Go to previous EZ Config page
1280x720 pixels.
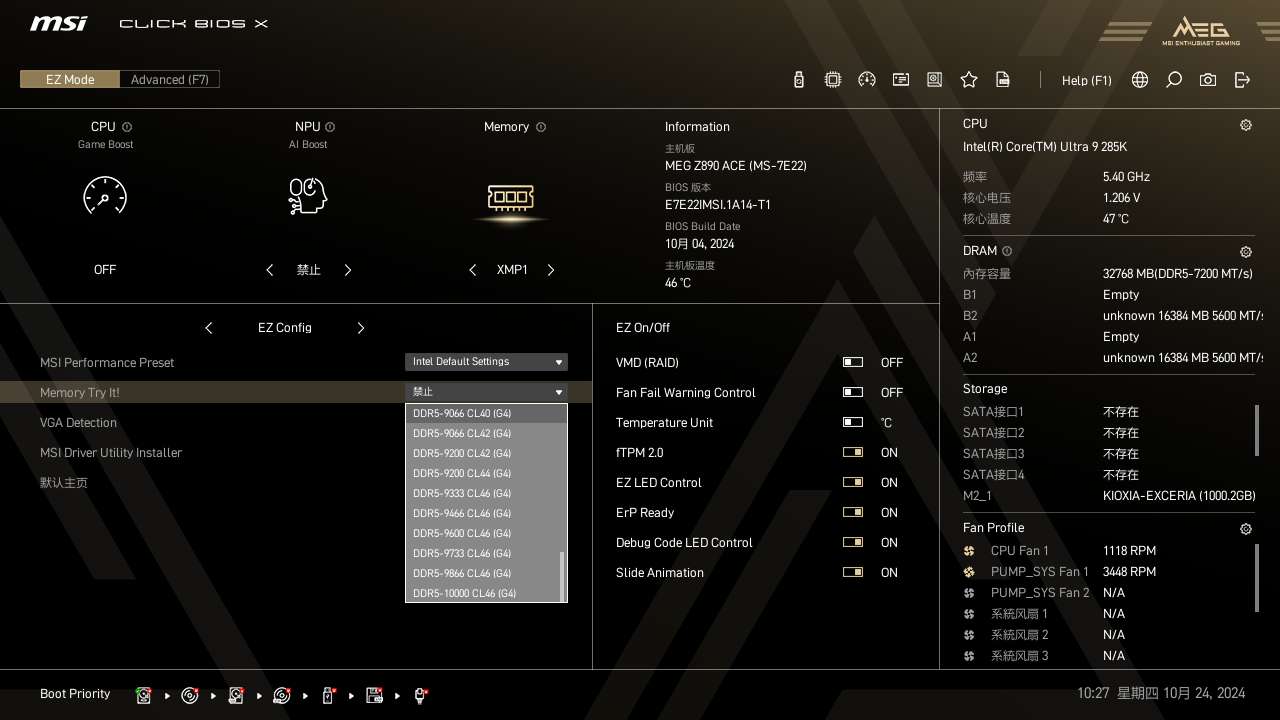coord(208,328)
